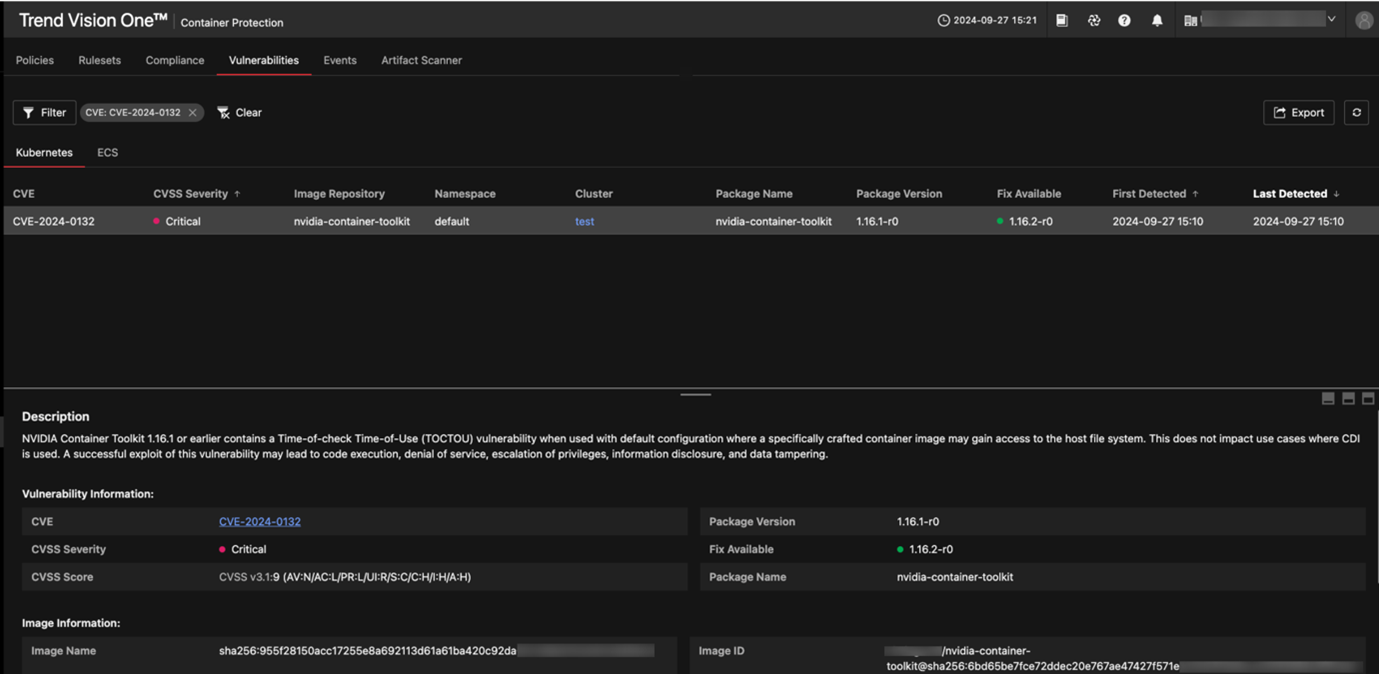Open the documentation book icon in header

(x=1062, y=21)
